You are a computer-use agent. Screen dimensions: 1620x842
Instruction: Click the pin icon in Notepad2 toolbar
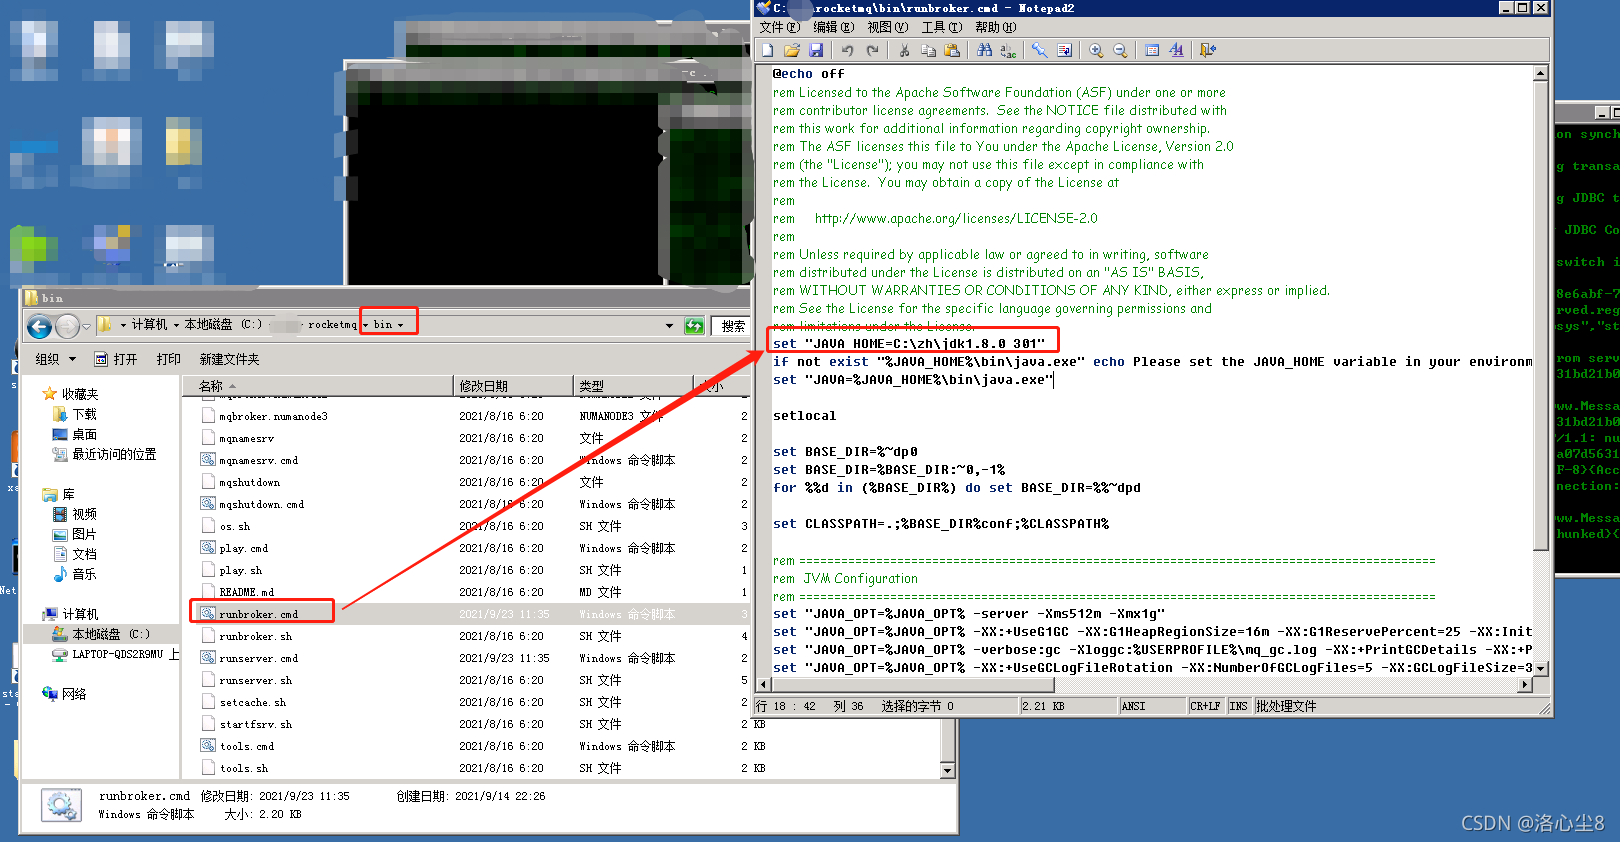1040,50
